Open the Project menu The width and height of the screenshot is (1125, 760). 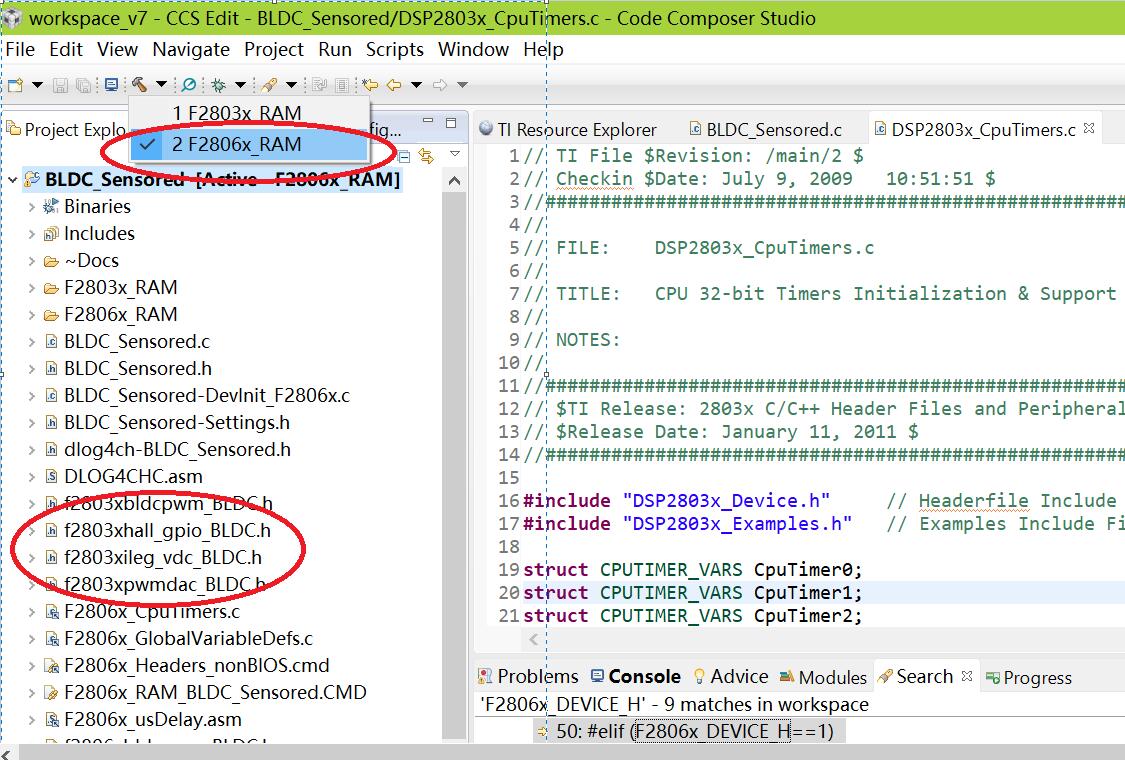pos(274,50)
